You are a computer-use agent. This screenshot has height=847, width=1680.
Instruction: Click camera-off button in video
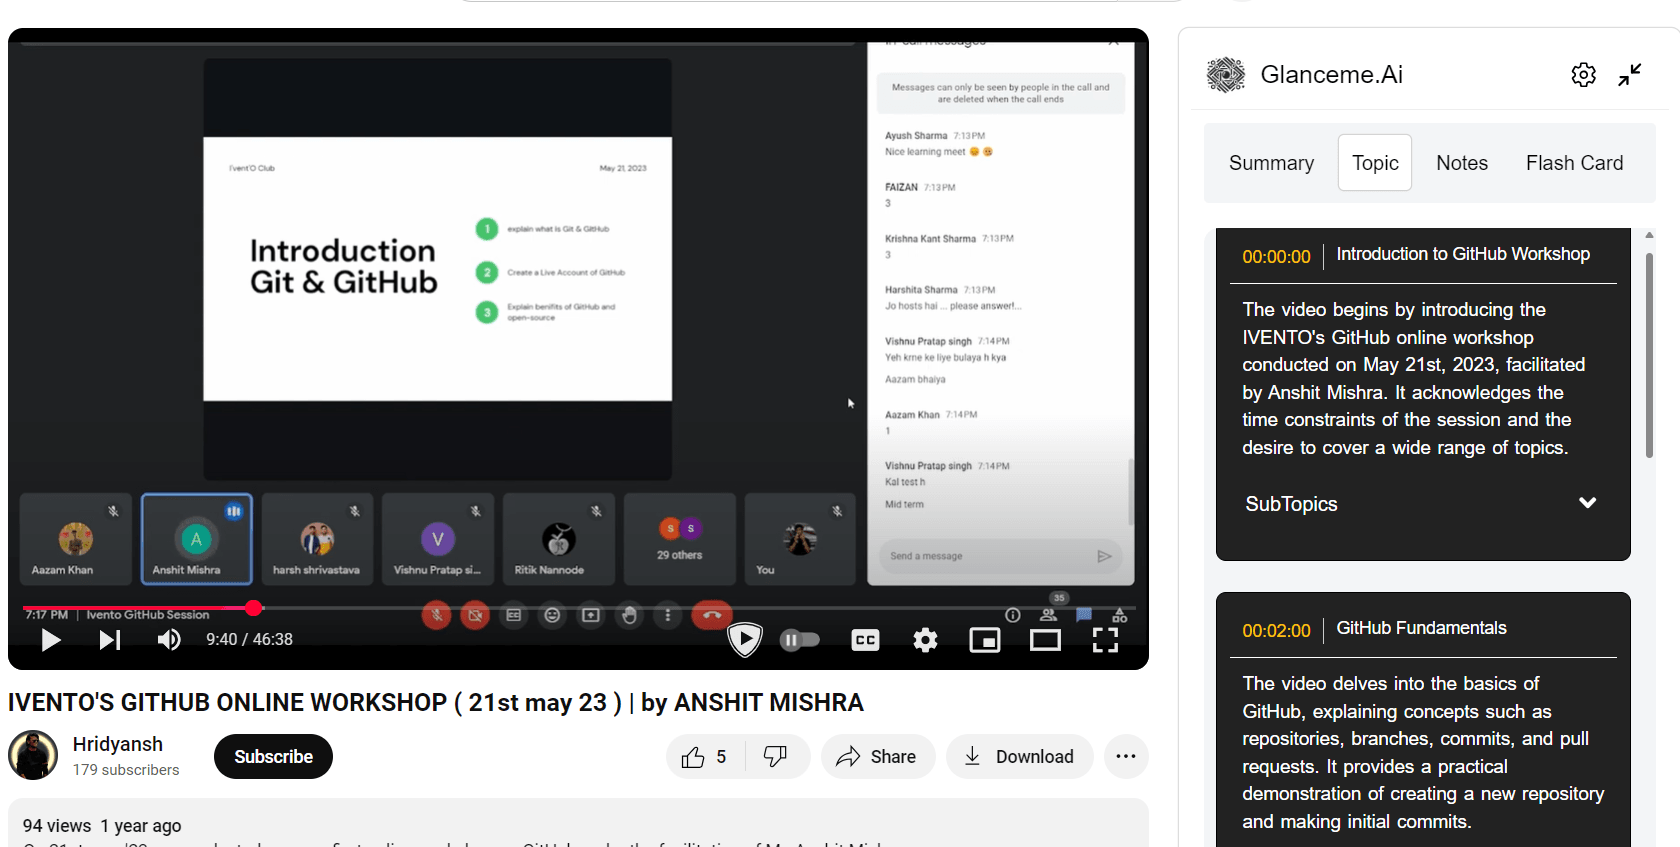(475, 615)
